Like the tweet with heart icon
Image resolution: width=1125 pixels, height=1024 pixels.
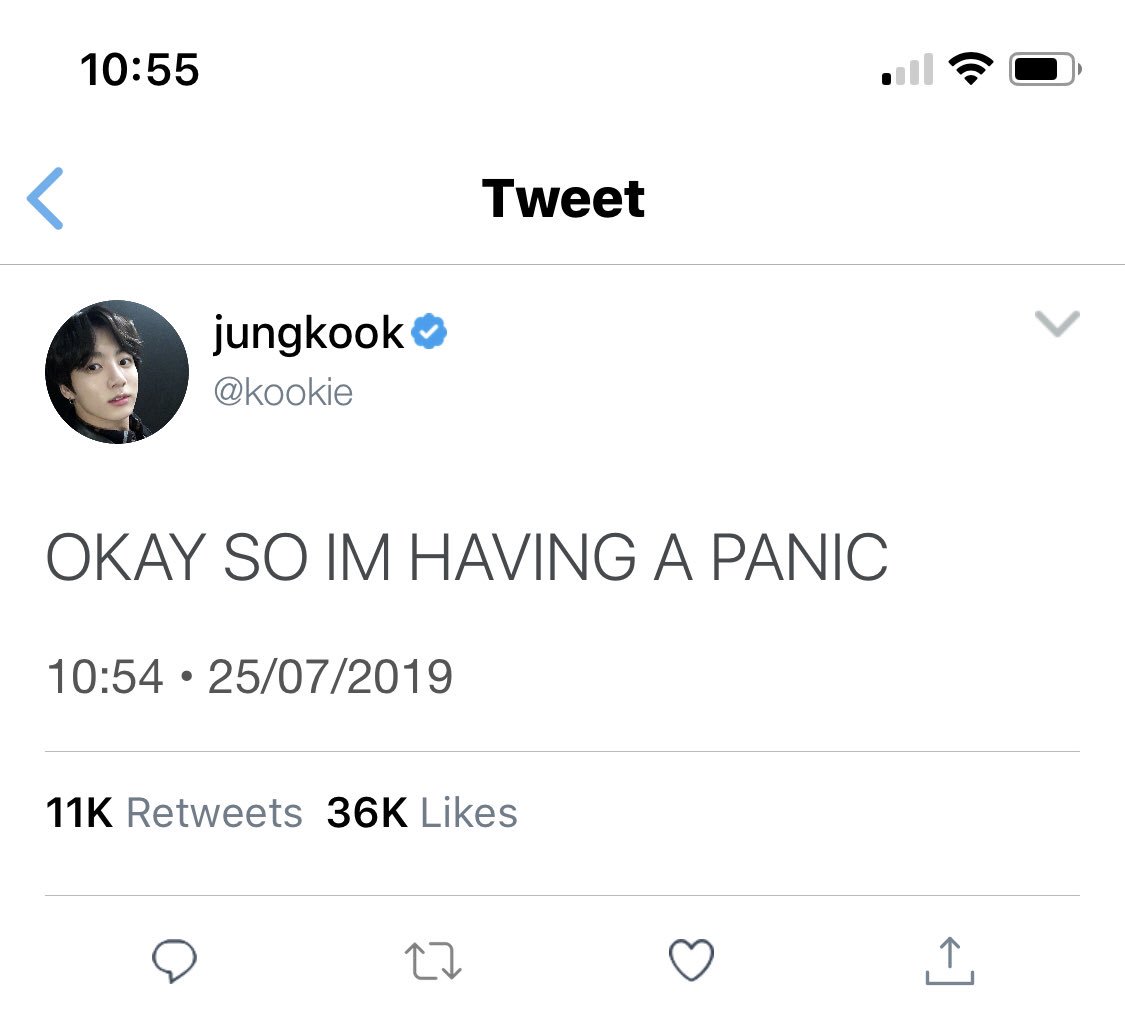pos(691,960)
